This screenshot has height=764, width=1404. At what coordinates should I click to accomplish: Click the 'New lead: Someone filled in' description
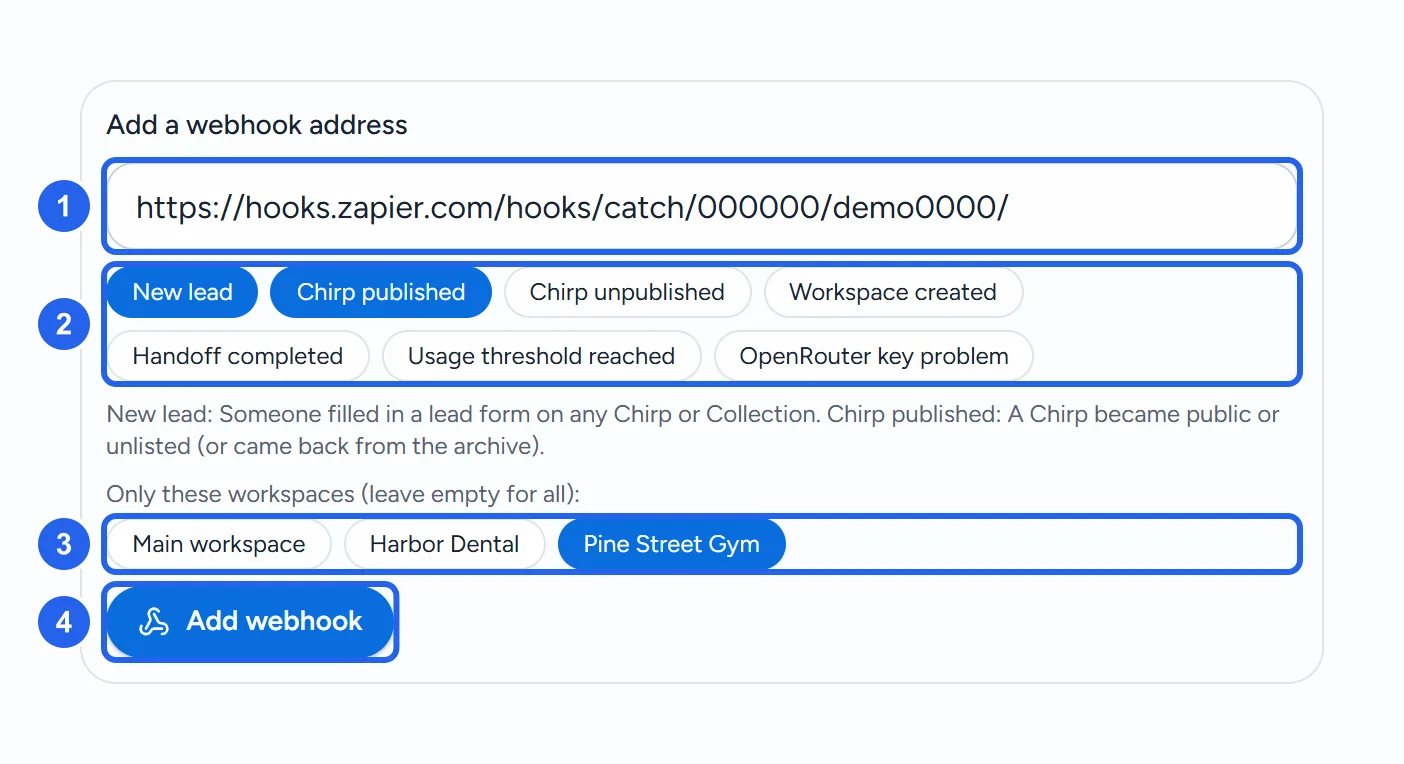coord(693,430)
